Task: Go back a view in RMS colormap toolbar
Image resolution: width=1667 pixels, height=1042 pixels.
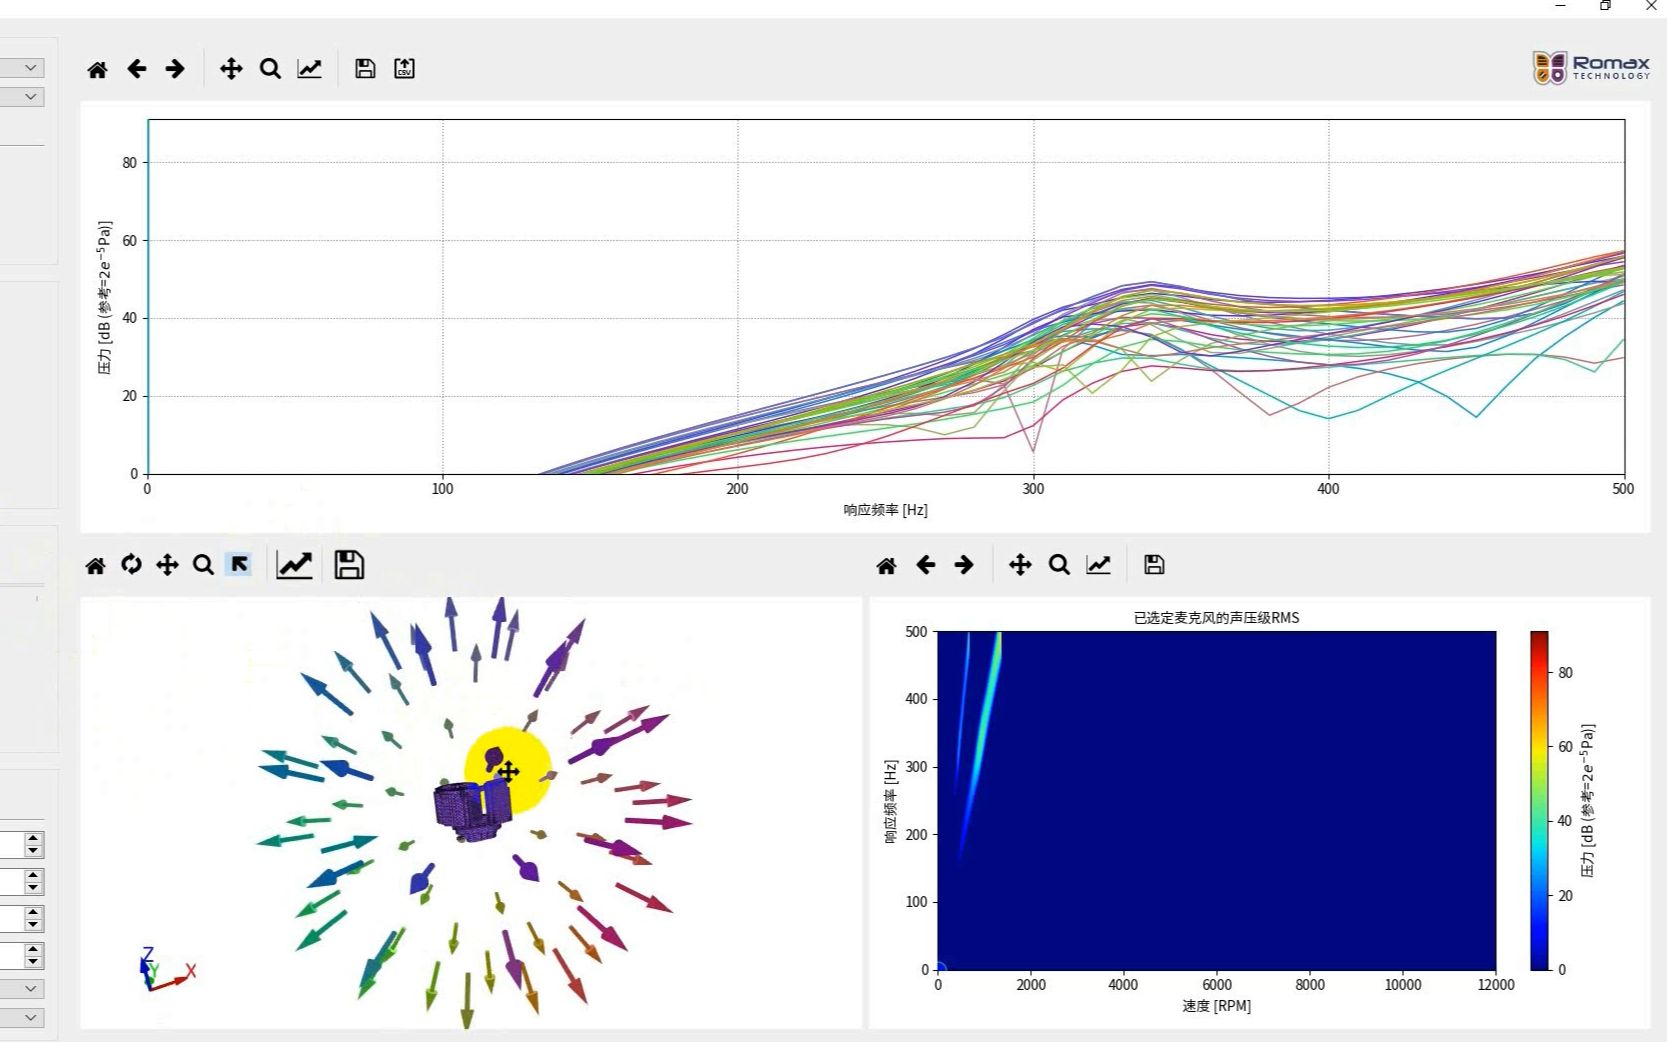Action: click(x=926, y=565)
